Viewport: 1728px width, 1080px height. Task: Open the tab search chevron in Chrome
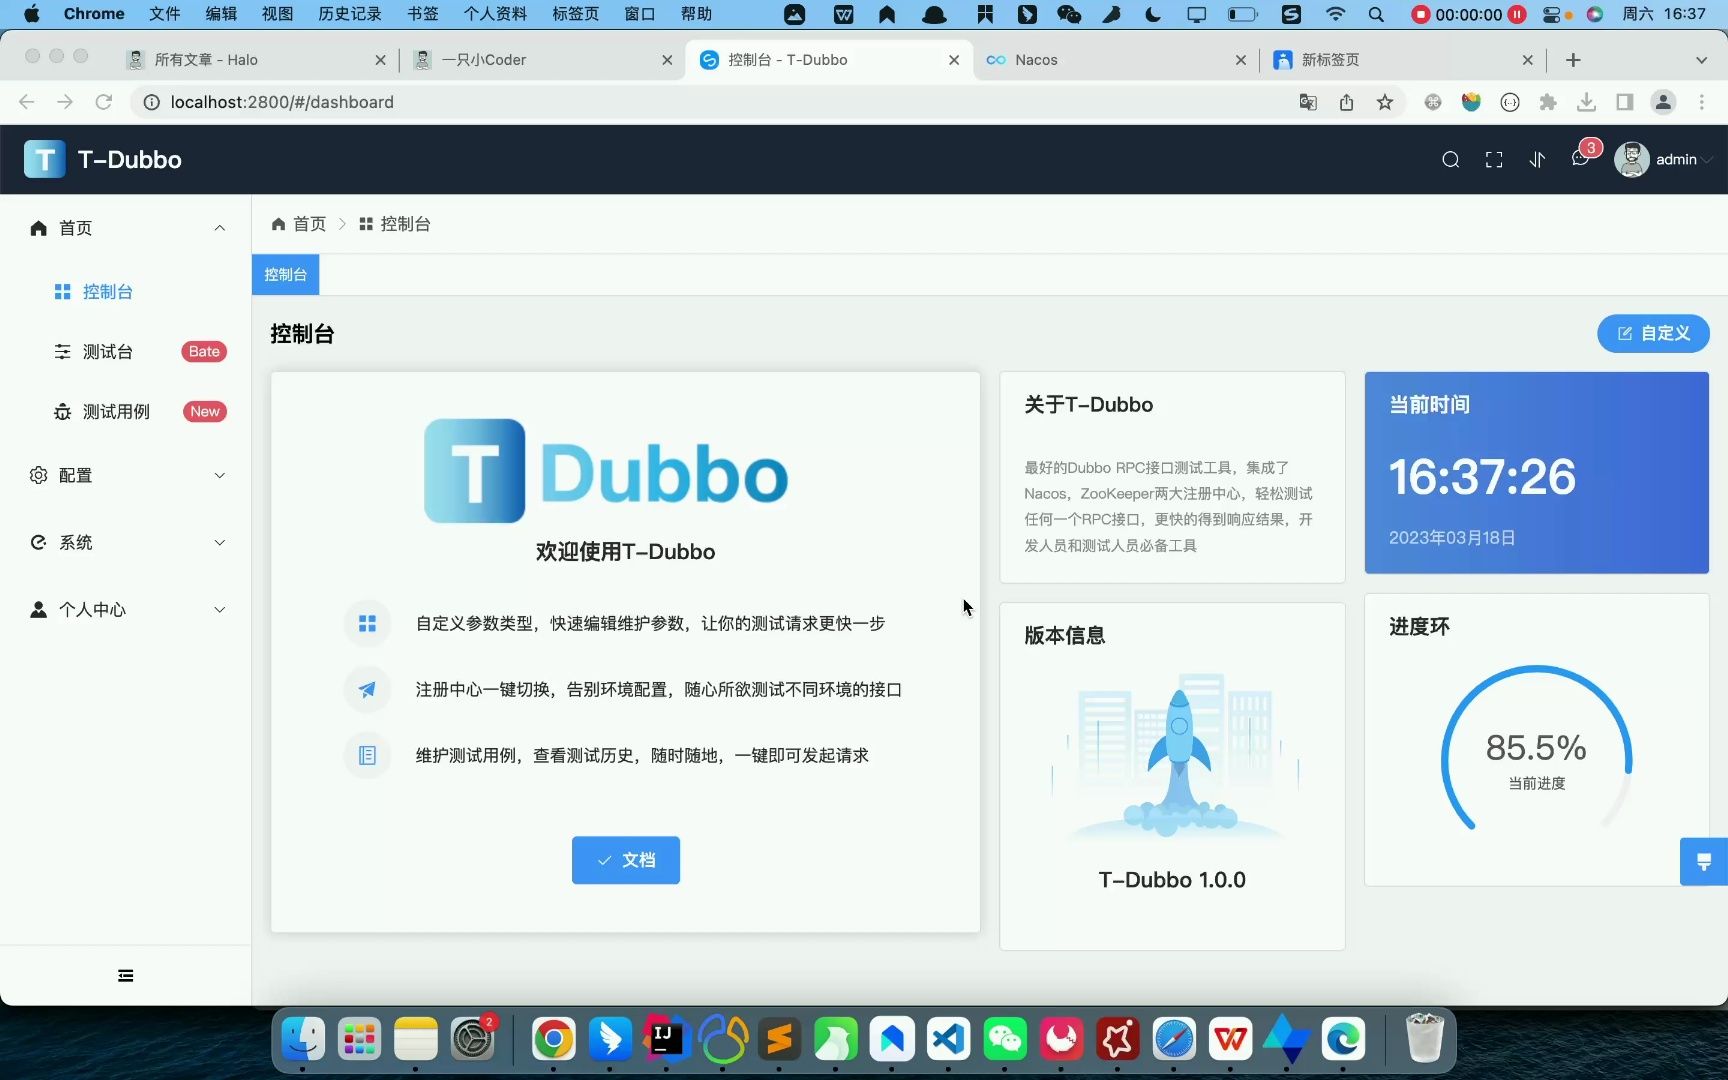point(1701,60)
